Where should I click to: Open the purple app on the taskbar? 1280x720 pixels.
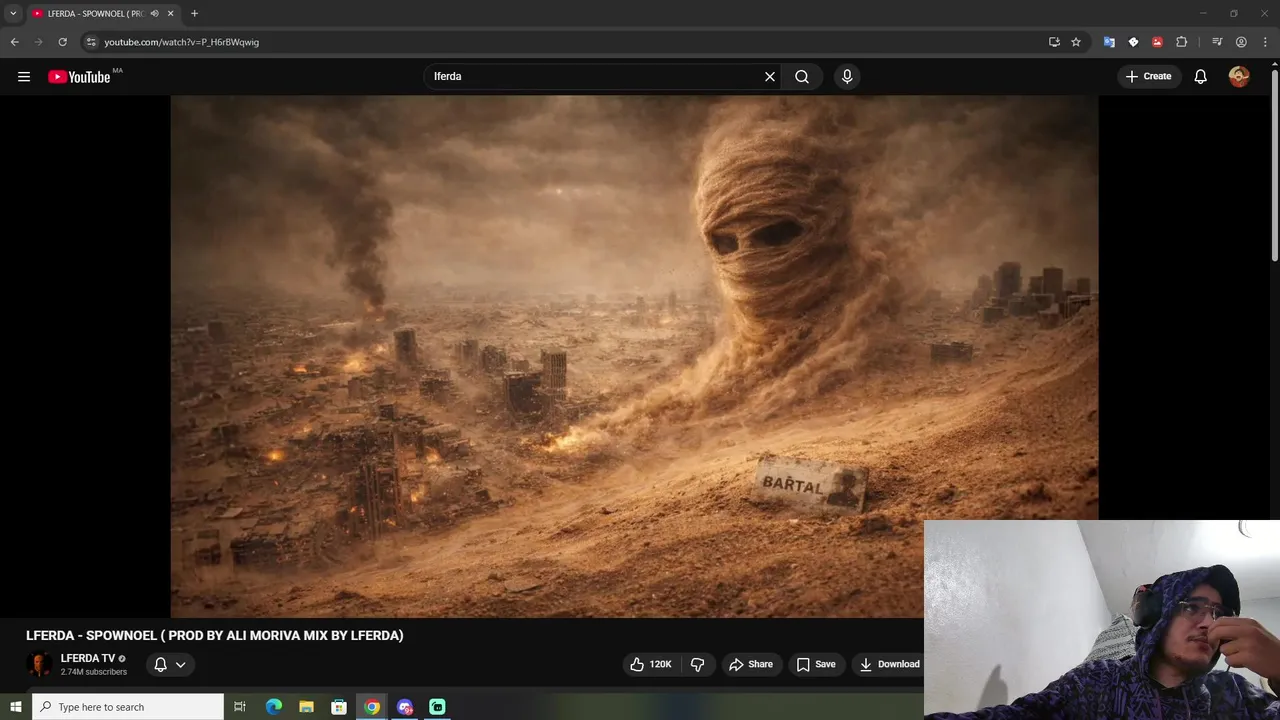coord(405,707)
